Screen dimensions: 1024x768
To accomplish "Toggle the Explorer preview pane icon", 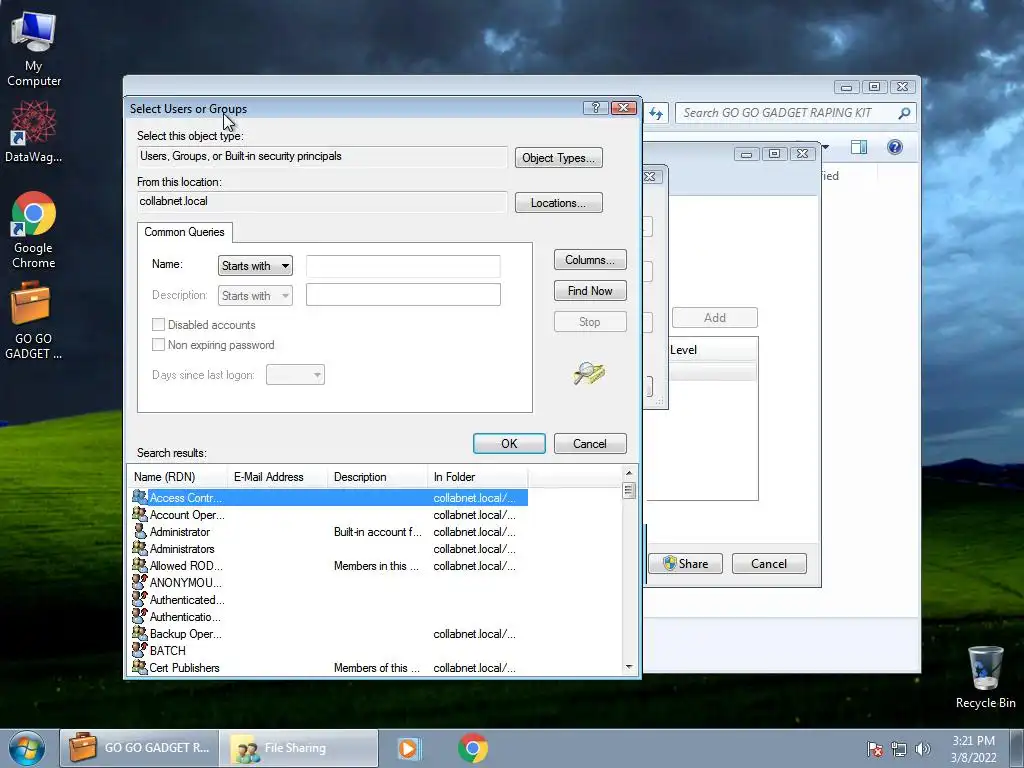I will [859, 147].
